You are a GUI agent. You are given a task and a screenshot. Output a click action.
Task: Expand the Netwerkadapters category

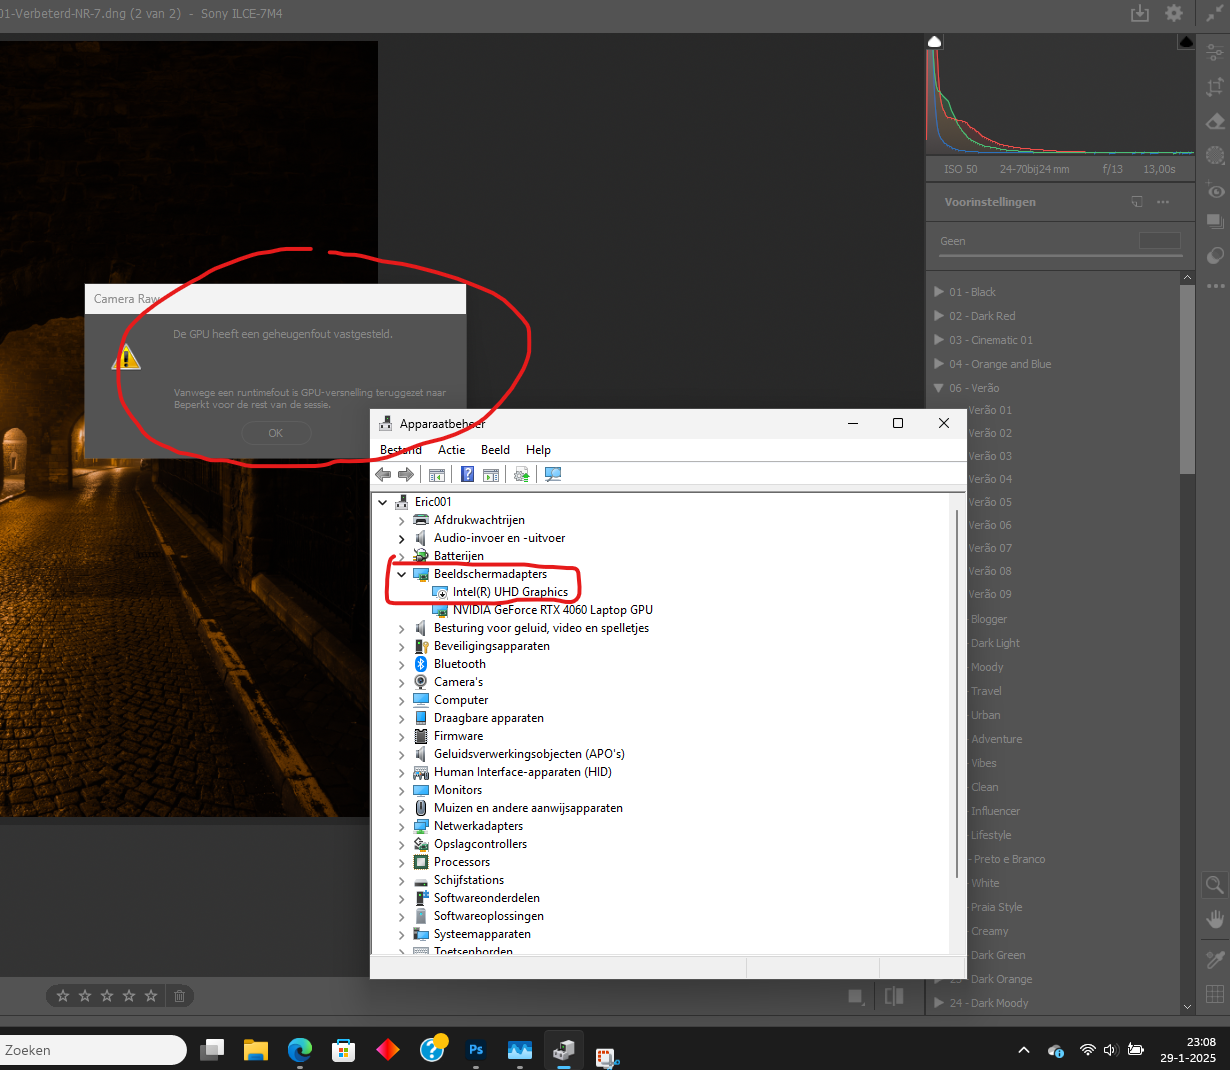pos(401,826)
